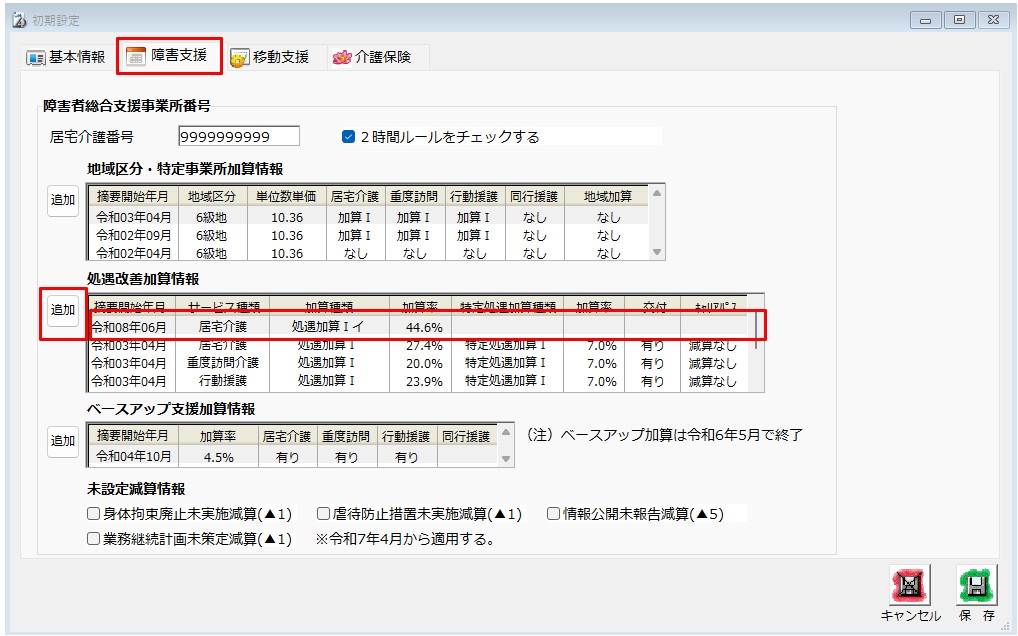Viewport: 1018px width, 636px height.
Task: Click the 基本情報 tab icon
Action: (x=36, y=58)
